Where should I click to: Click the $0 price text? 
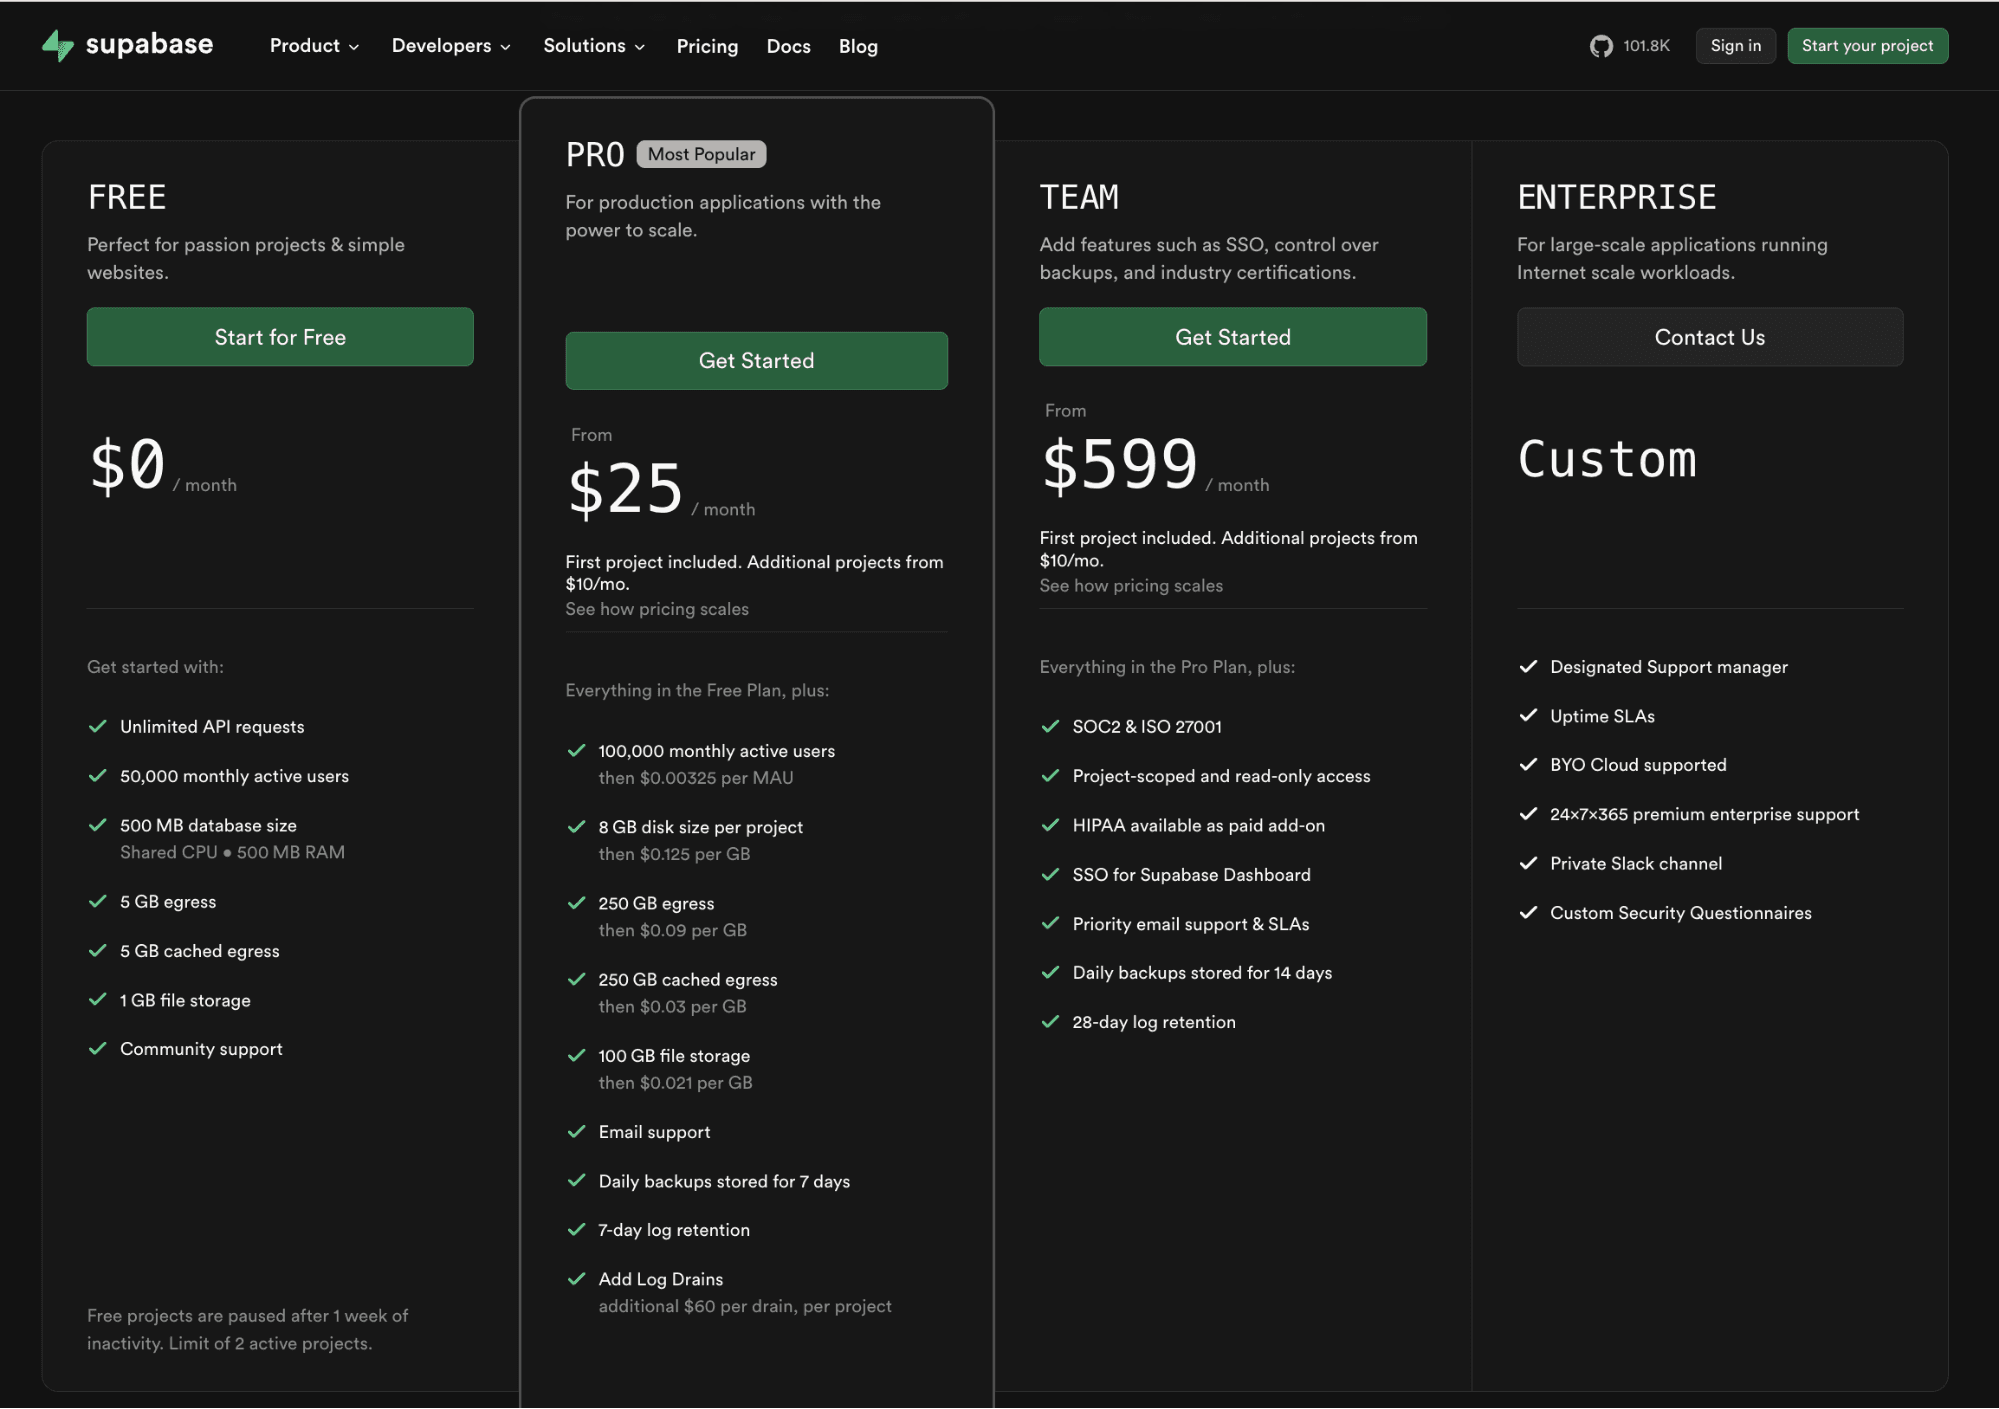pos(127,465)
